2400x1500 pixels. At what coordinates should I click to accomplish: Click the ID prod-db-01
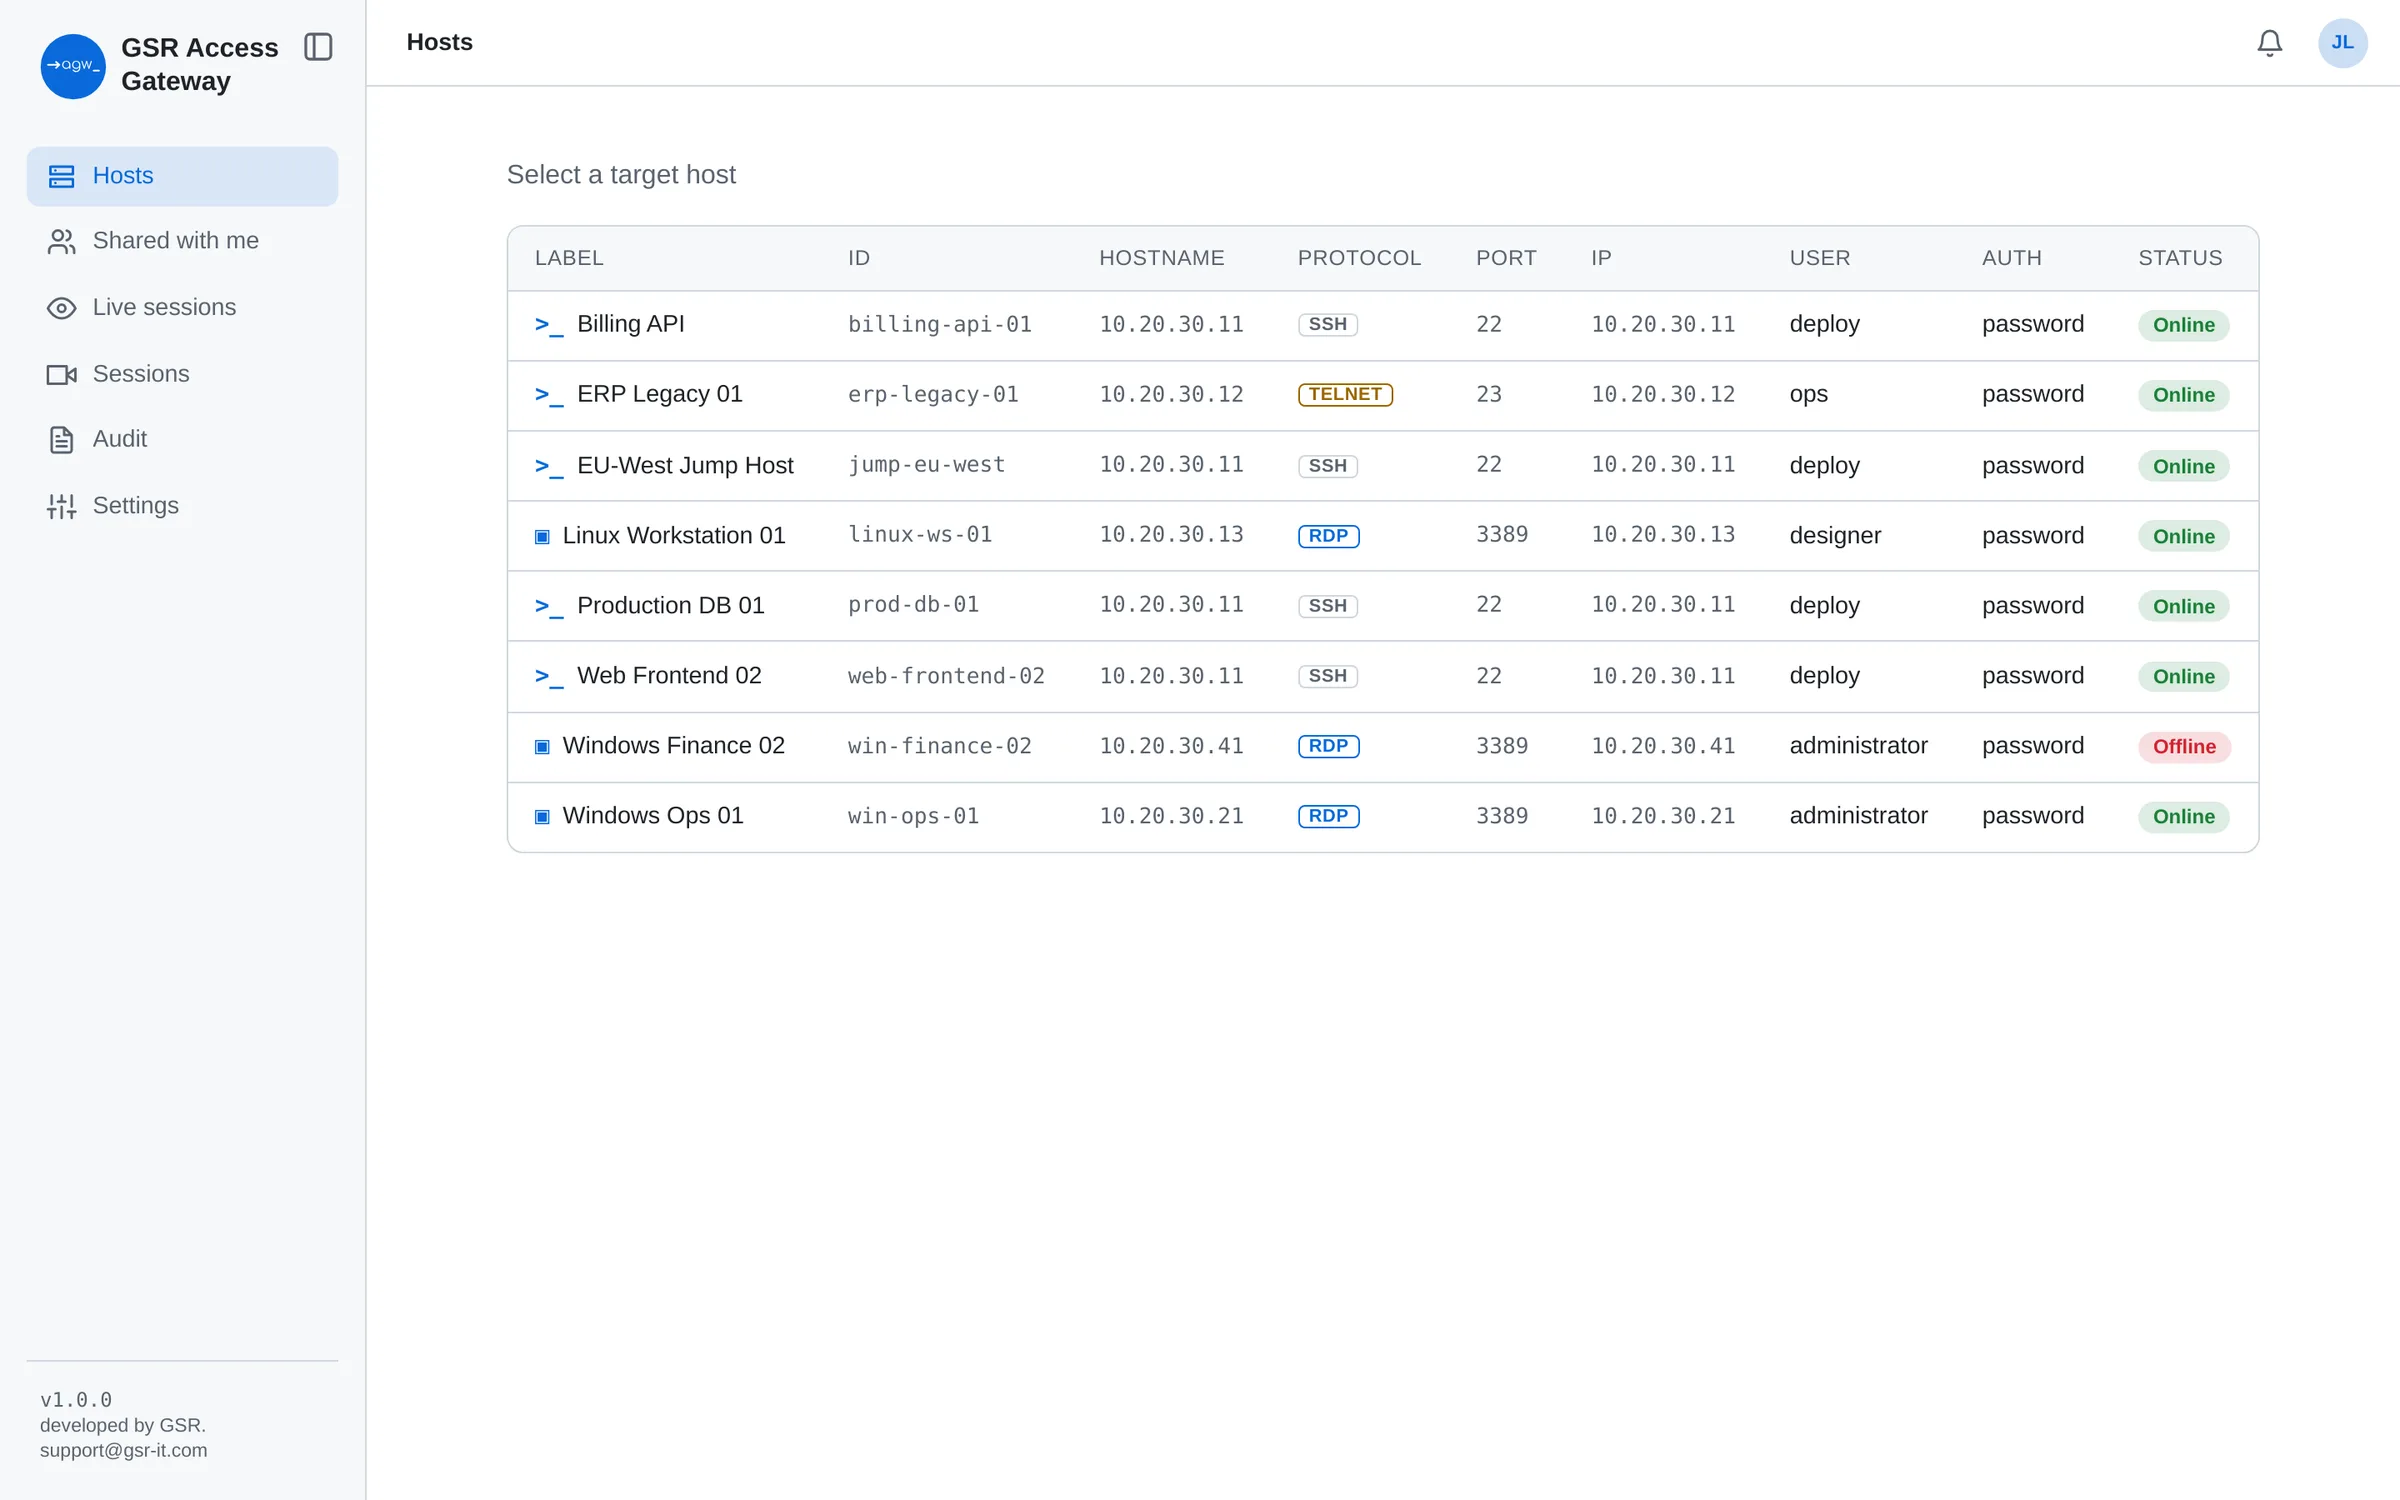913,605
